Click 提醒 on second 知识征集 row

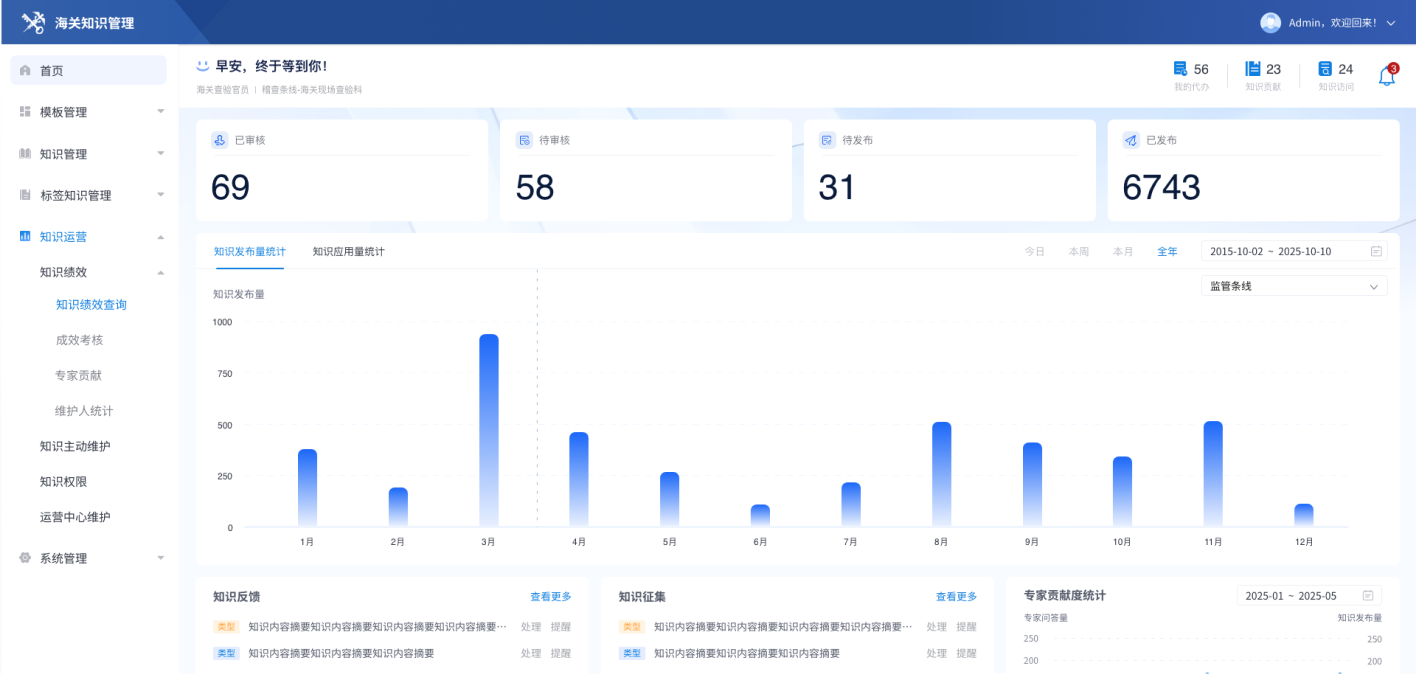(966, 653)
